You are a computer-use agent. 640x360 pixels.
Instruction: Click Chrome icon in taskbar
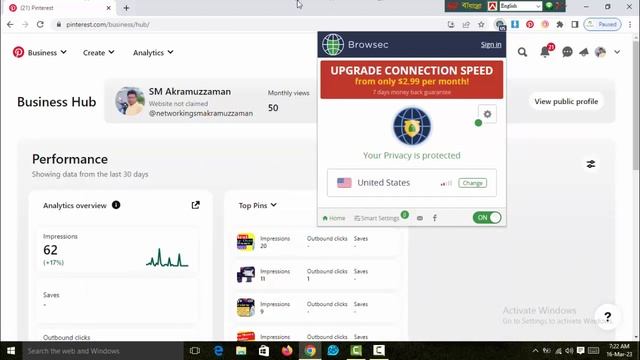coord(310,351)
